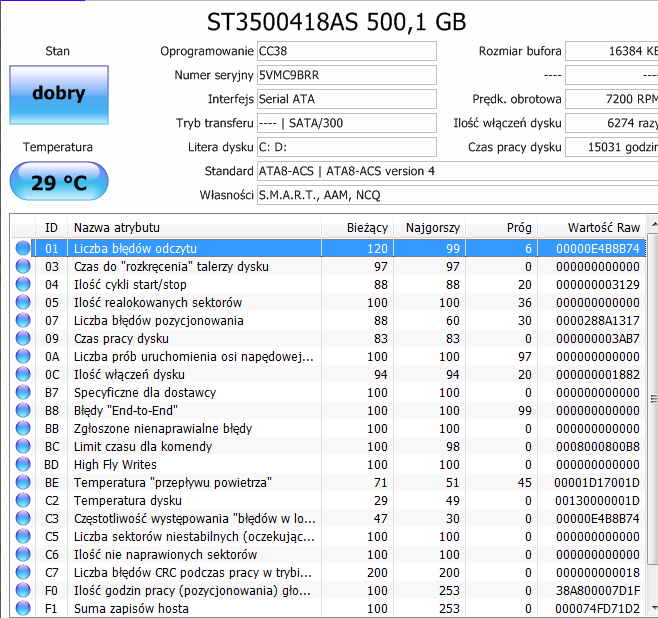
Task: Click the blue status orb for attribute 01
Action: (23, 248)
